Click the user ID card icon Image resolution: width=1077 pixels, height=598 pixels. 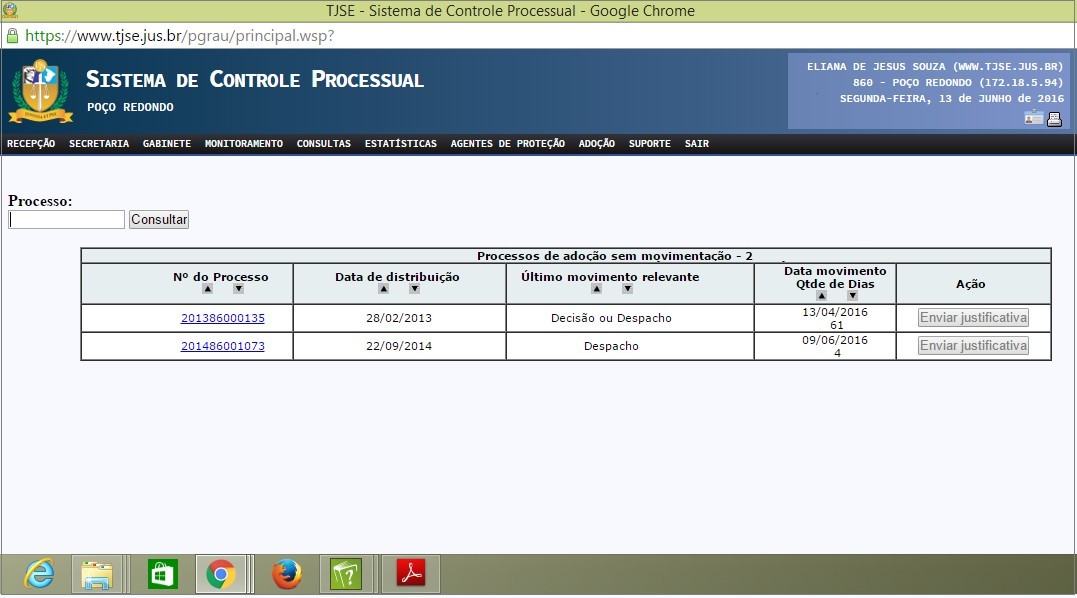tap(1033, 119)
